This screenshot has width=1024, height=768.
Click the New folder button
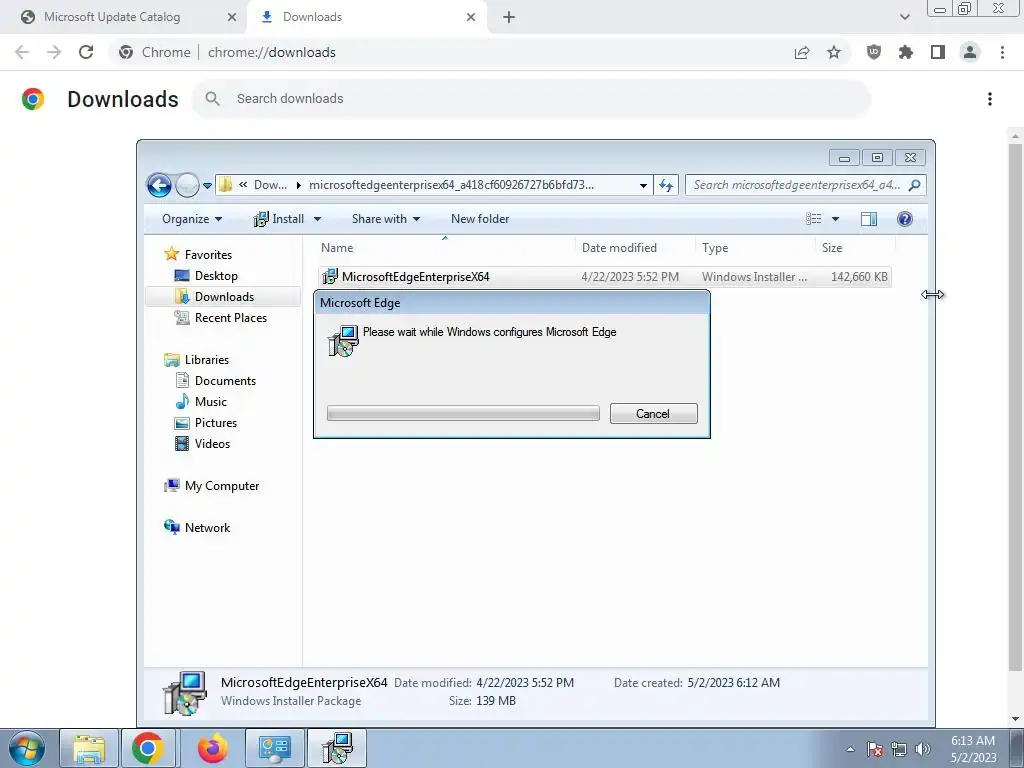point(480,219)
